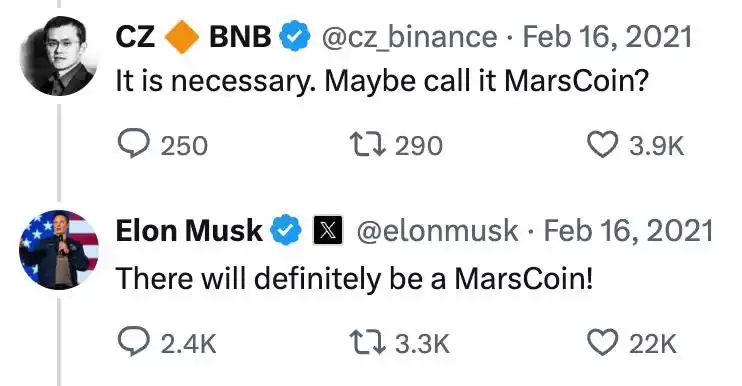Reply to Elon Musk's MarsCoin tweet
This screenshot has width=742, height=386.
(x=133, y=343)
